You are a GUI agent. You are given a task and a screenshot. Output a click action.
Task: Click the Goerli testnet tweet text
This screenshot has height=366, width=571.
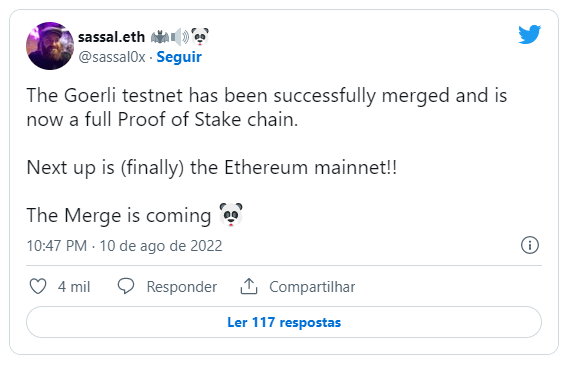pyautogui.click(x=267, y=107)
